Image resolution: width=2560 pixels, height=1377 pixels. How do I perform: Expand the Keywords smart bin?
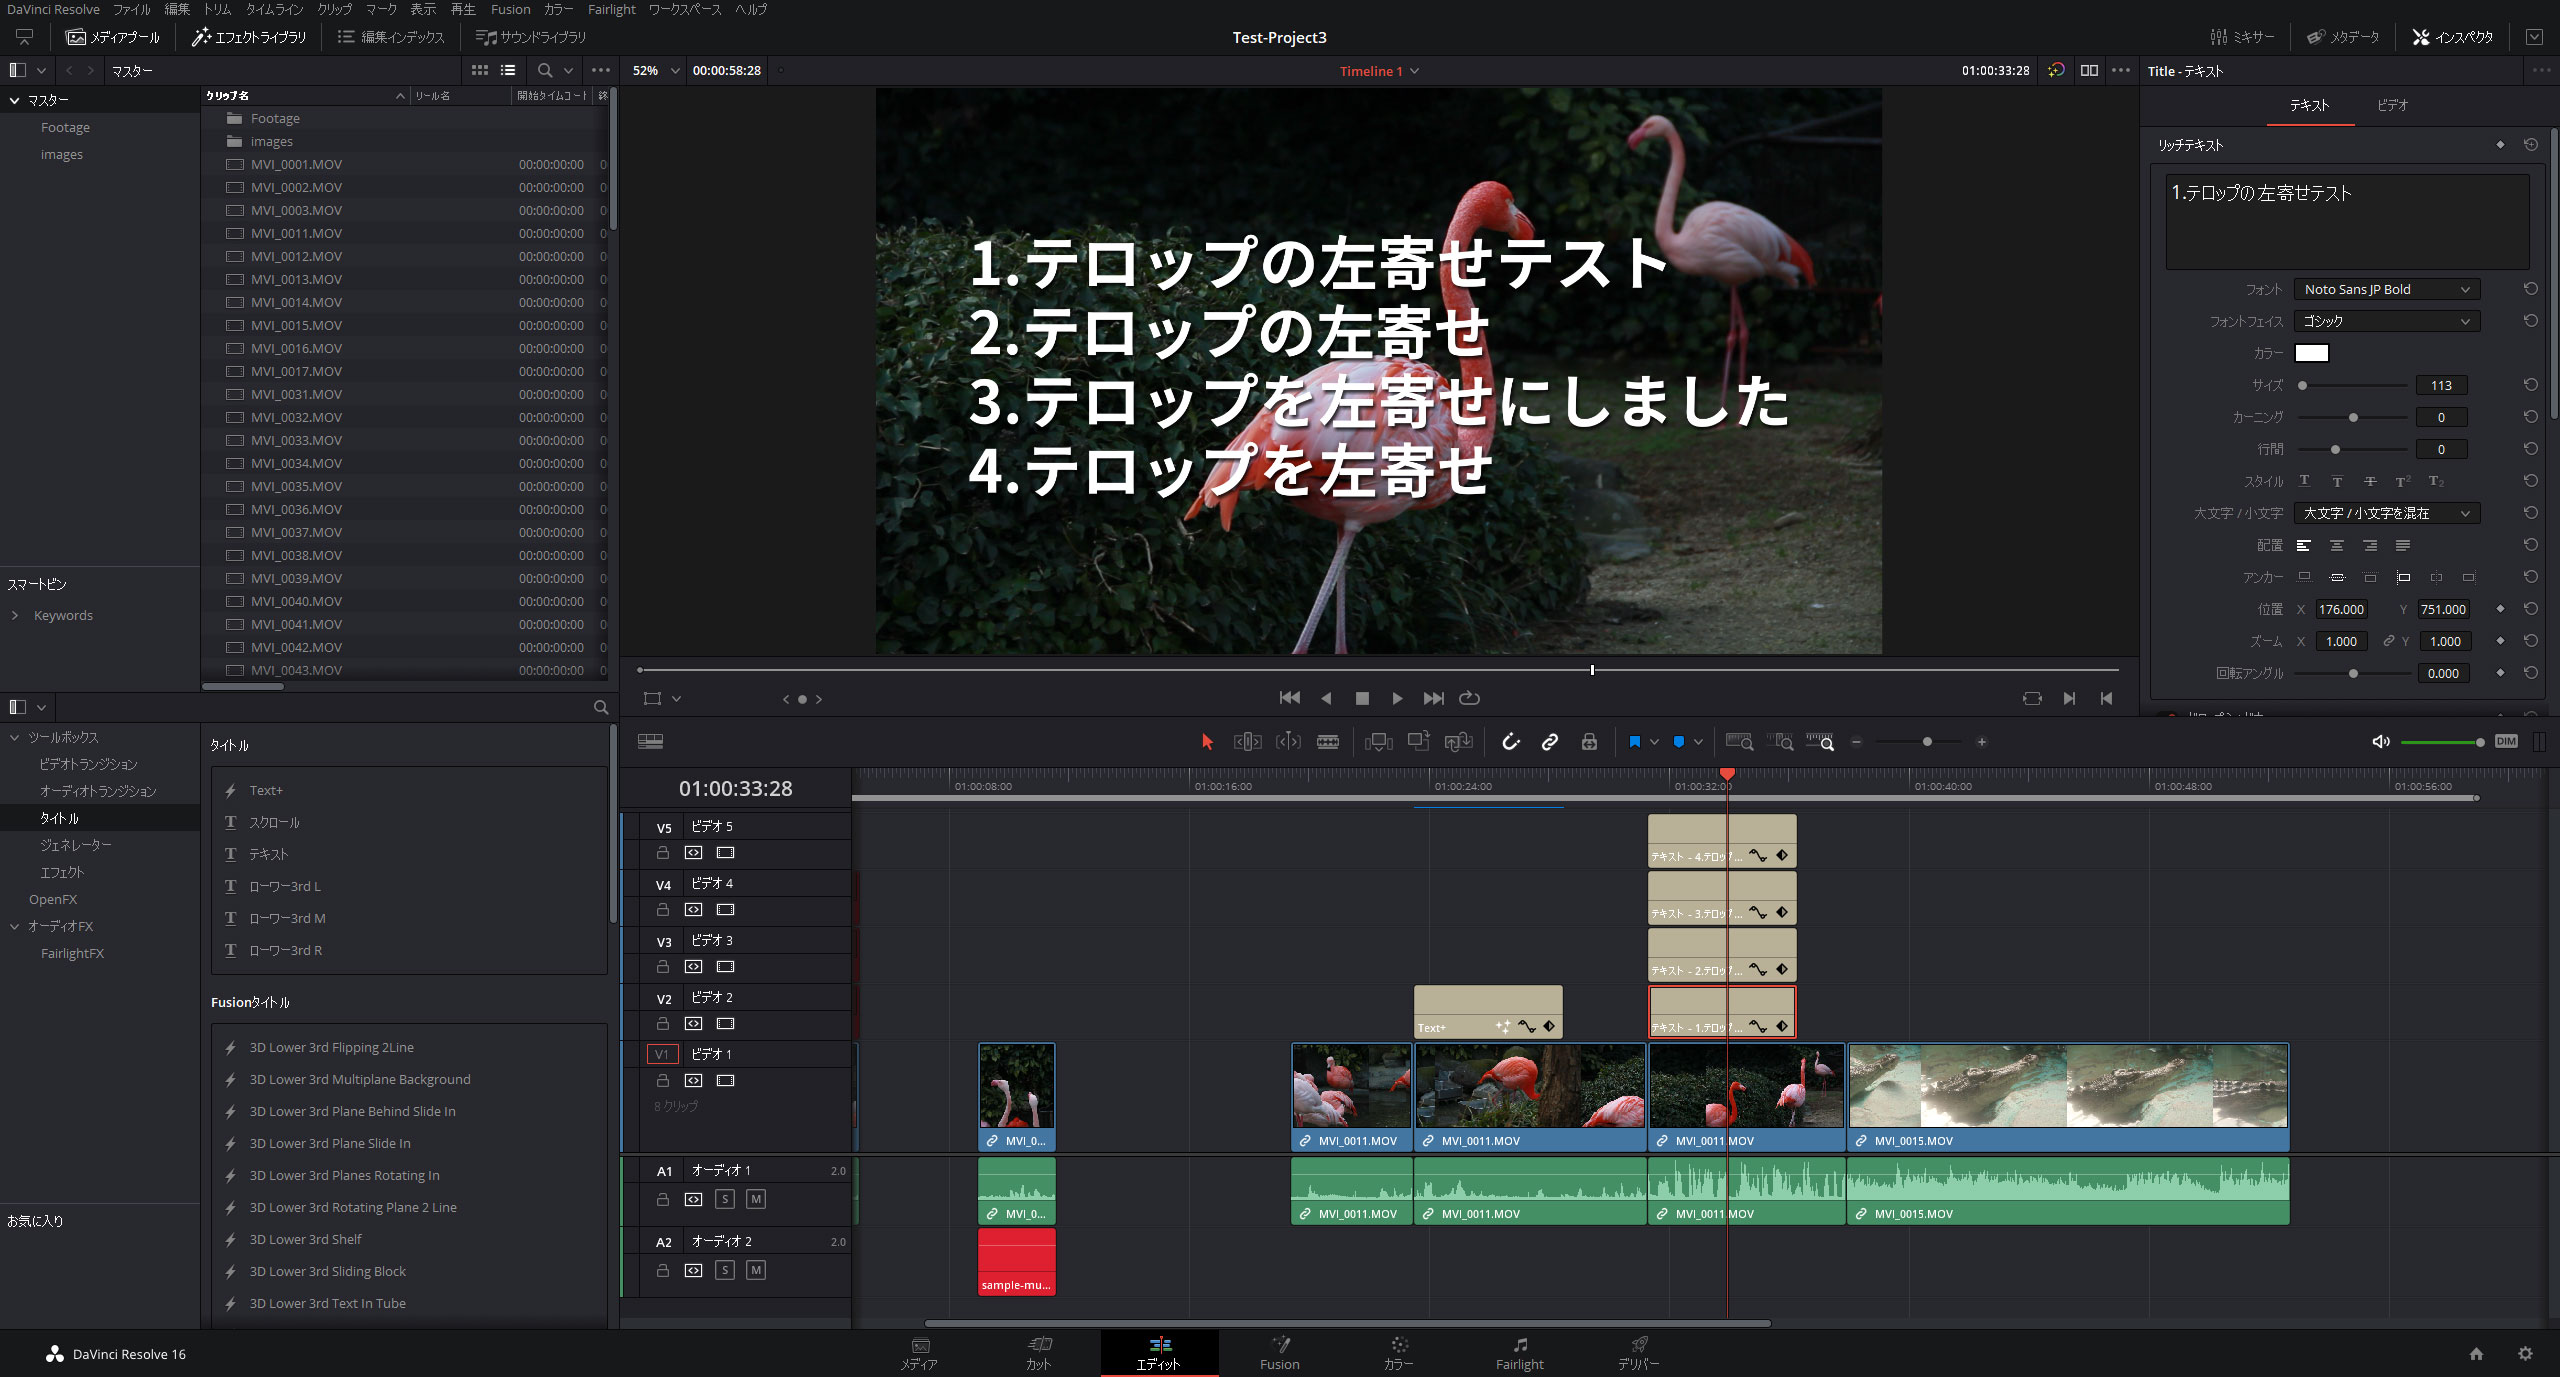coord(15,615)
